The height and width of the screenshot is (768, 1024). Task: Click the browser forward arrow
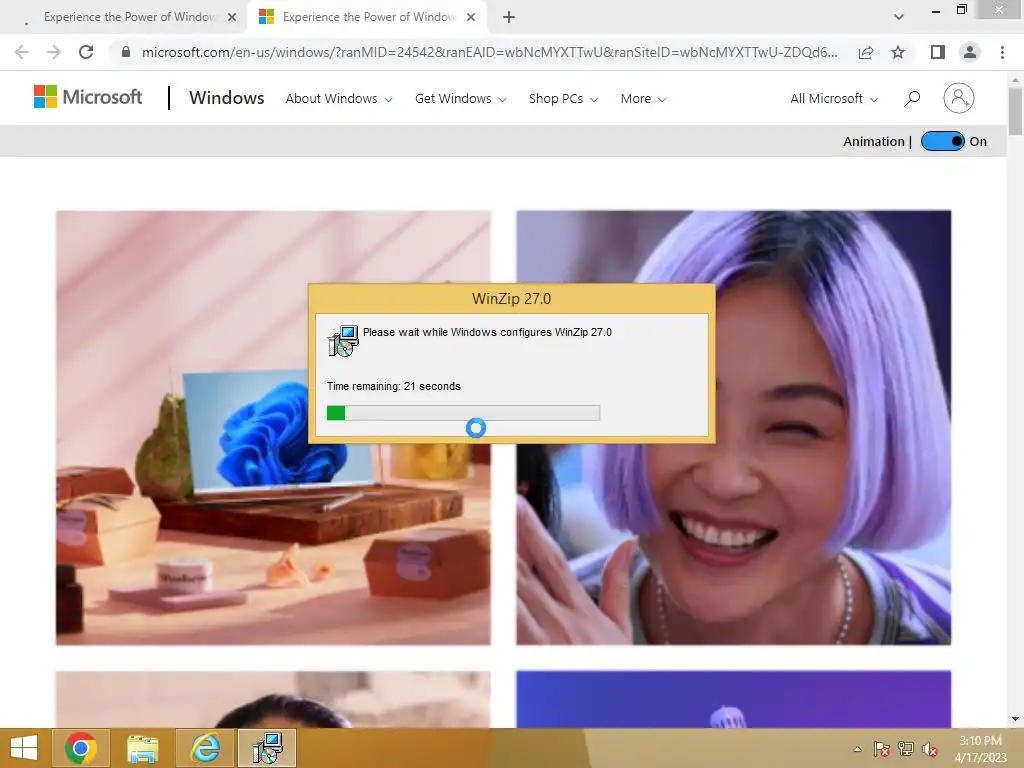pos(54,52)
